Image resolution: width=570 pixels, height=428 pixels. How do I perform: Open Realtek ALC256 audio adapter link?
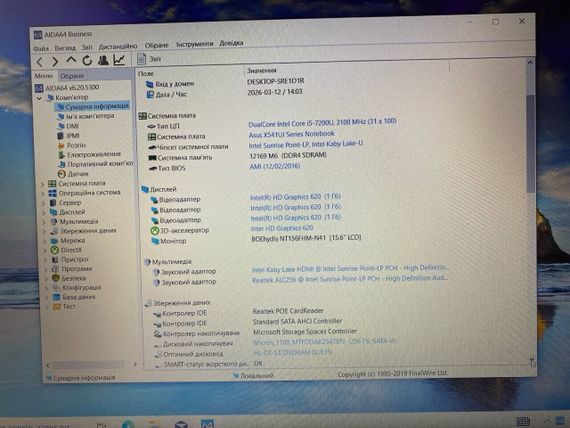[x=350, y=279]
